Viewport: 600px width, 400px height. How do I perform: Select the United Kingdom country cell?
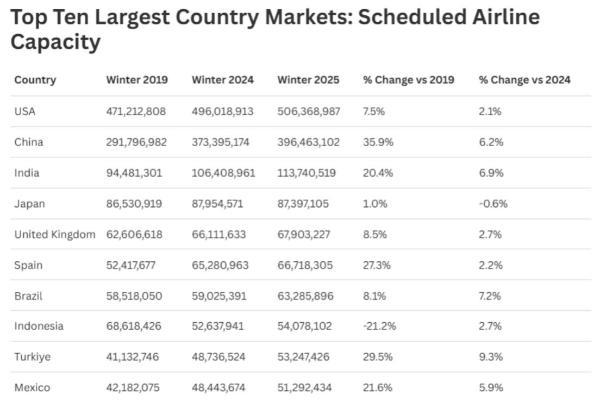click(x=54, y=234)
